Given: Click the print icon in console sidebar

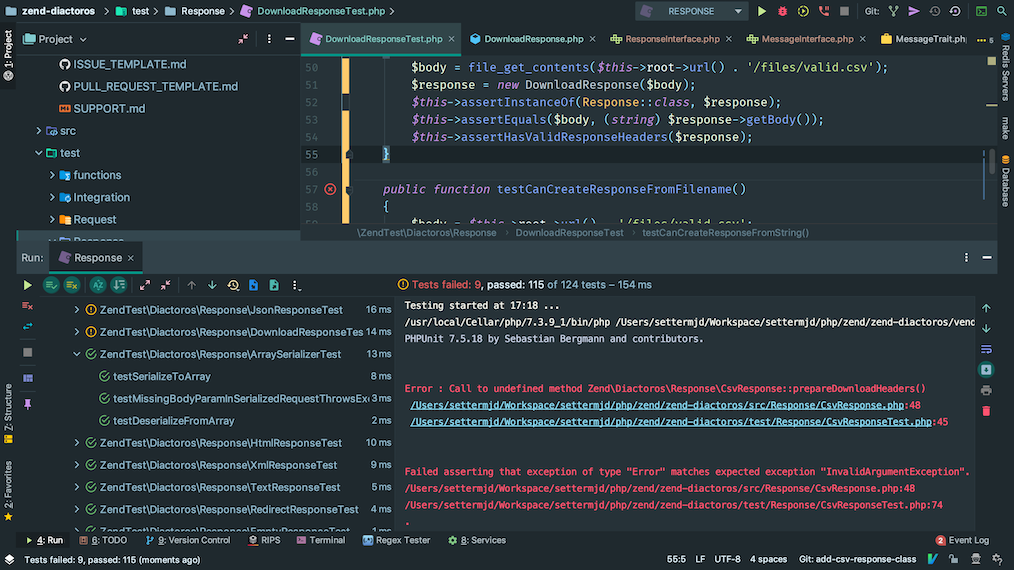Looking at the screenshot, I should click(986, 391).
